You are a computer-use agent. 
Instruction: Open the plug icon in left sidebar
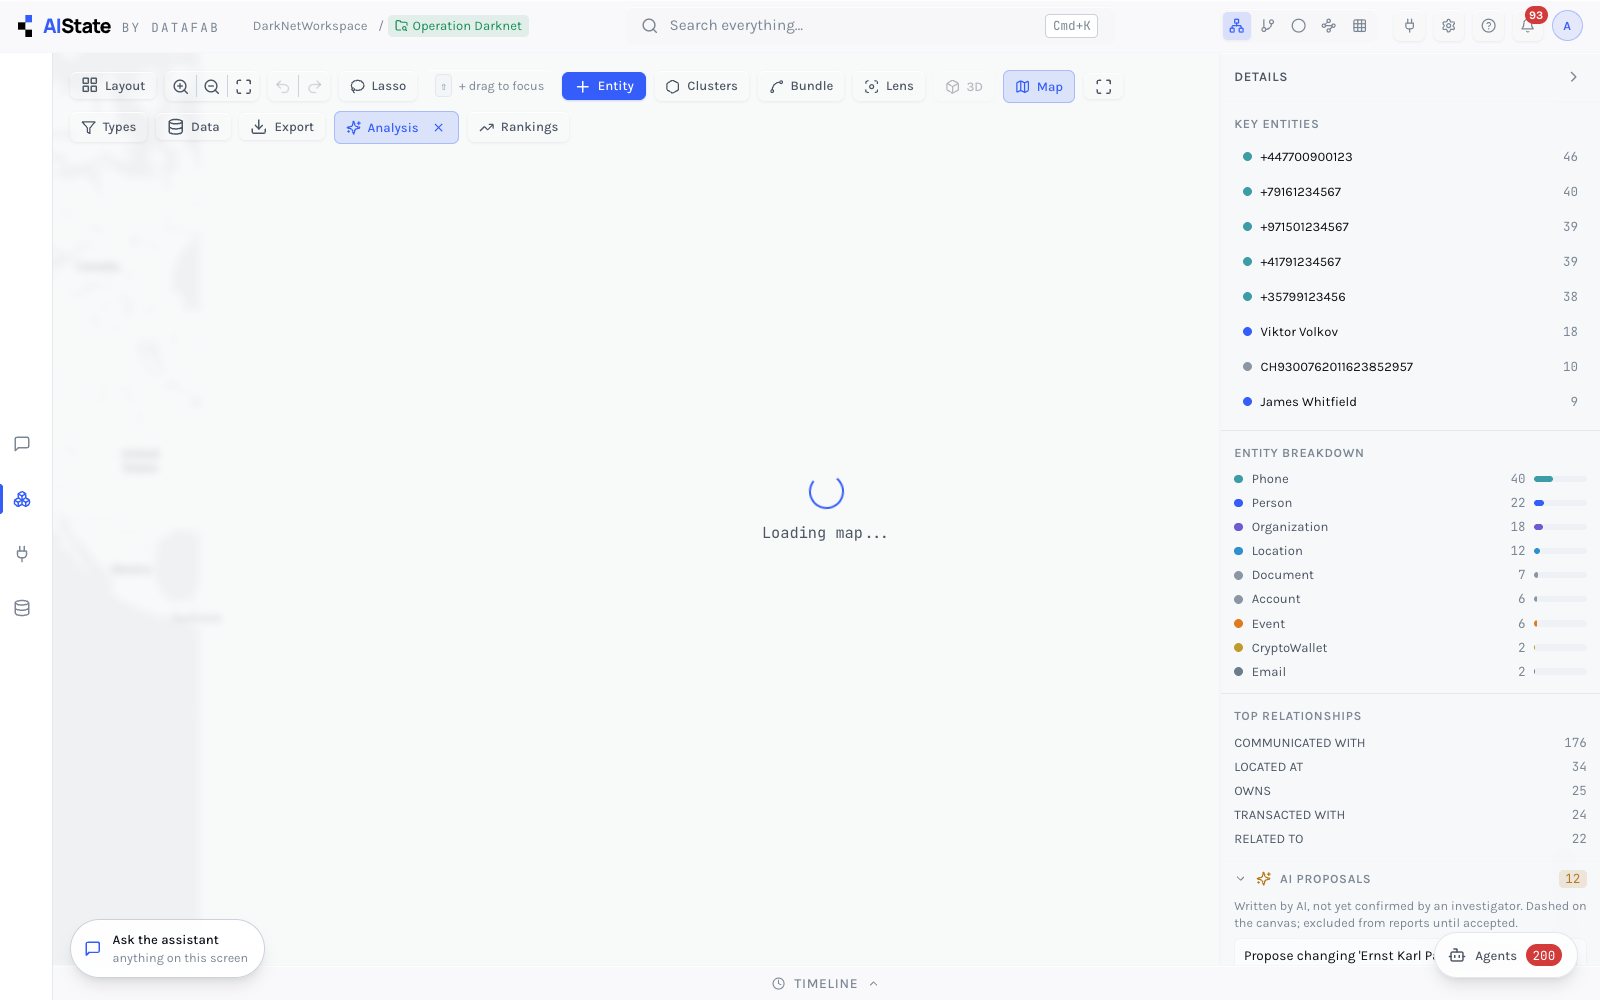click(22, 553)
